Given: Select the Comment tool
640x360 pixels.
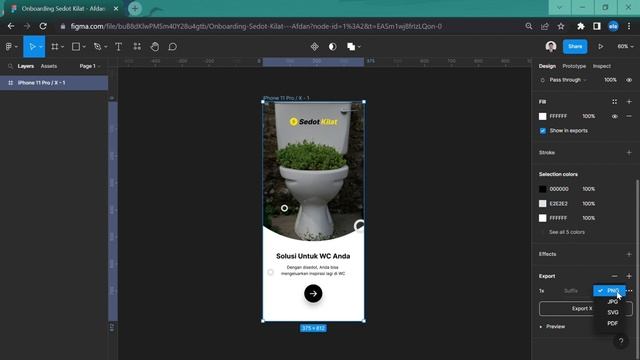Looking at the screenshot, I should point(172,47).
